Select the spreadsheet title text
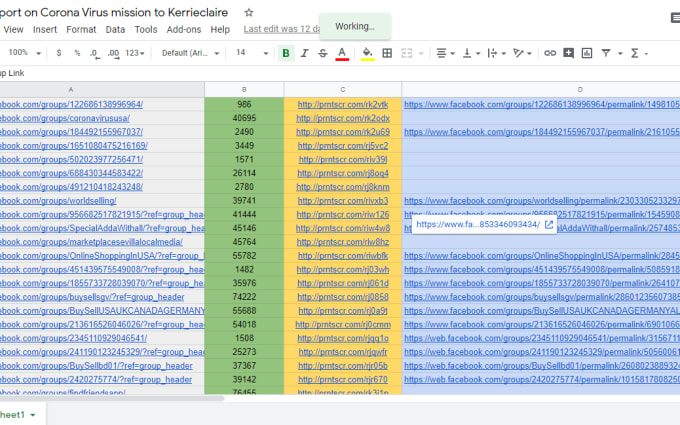This screenshot has height=425, width=680. point(114,13)
